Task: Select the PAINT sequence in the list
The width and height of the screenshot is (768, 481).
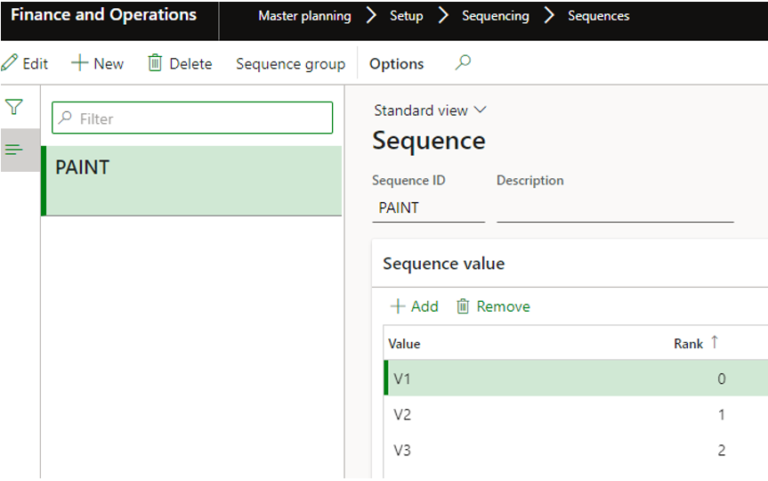Action: tap(190, 180)
